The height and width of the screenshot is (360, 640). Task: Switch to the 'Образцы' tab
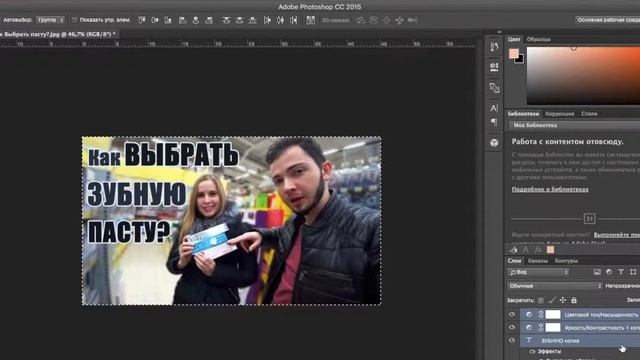538,39
